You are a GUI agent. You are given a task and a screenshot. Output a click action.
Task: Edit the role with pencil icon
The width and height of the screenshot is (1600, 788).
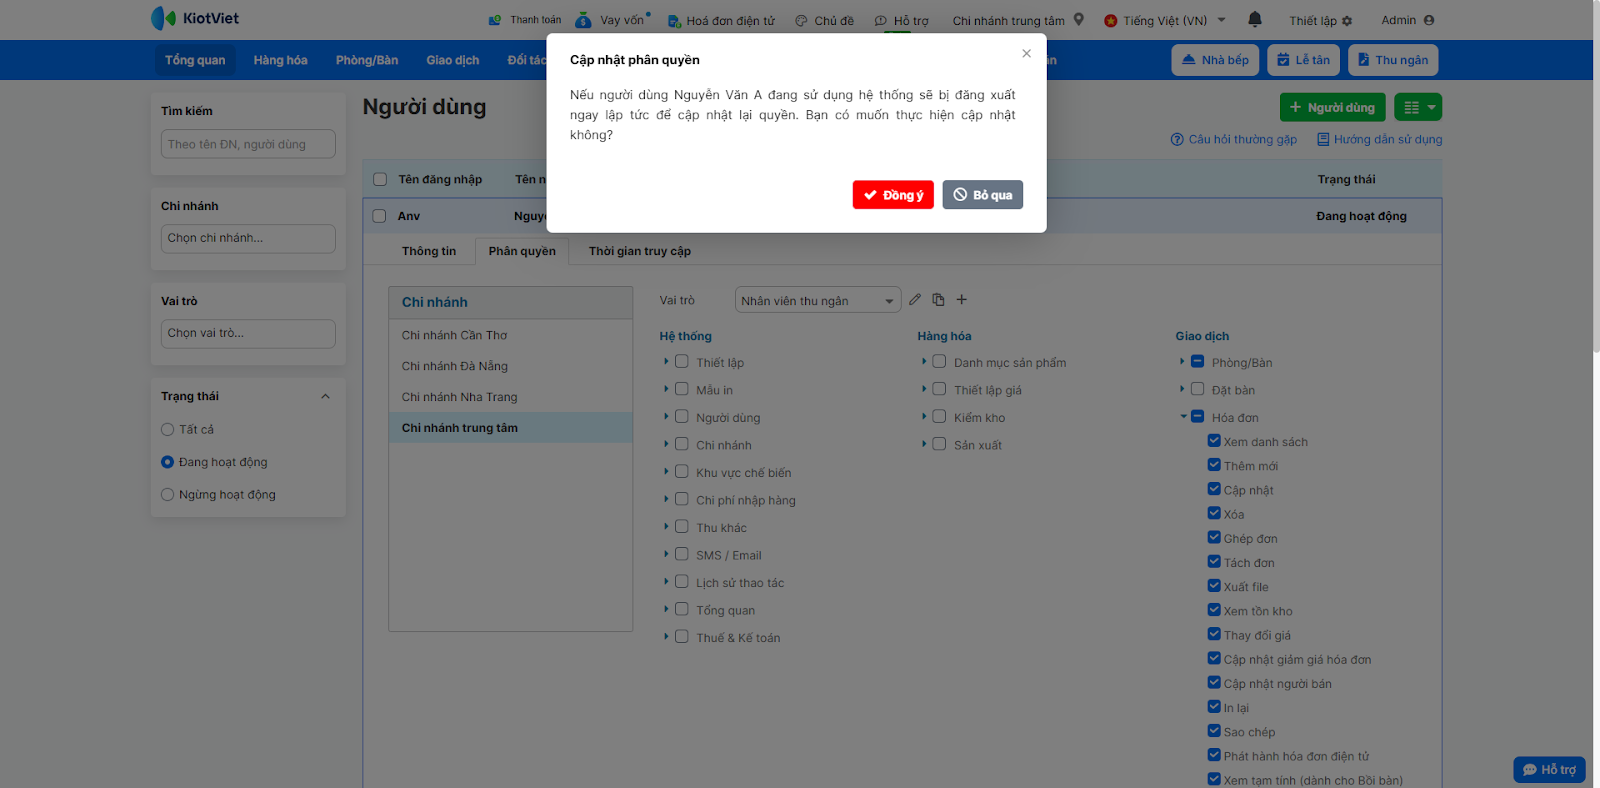tap(915, 299)
